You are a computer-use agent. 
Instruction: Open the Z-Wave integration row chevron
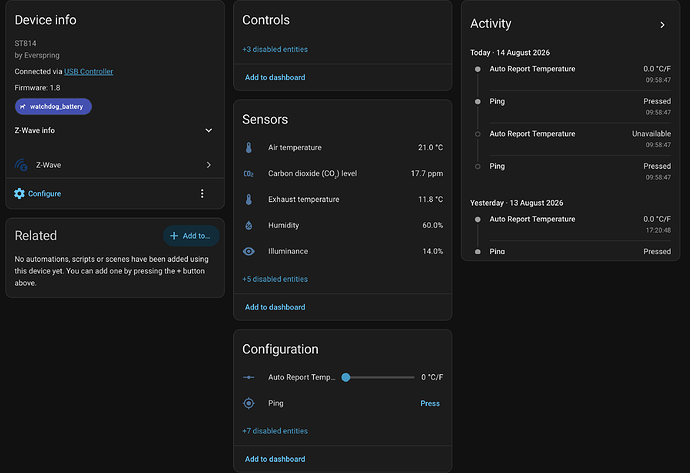(209, 165)
